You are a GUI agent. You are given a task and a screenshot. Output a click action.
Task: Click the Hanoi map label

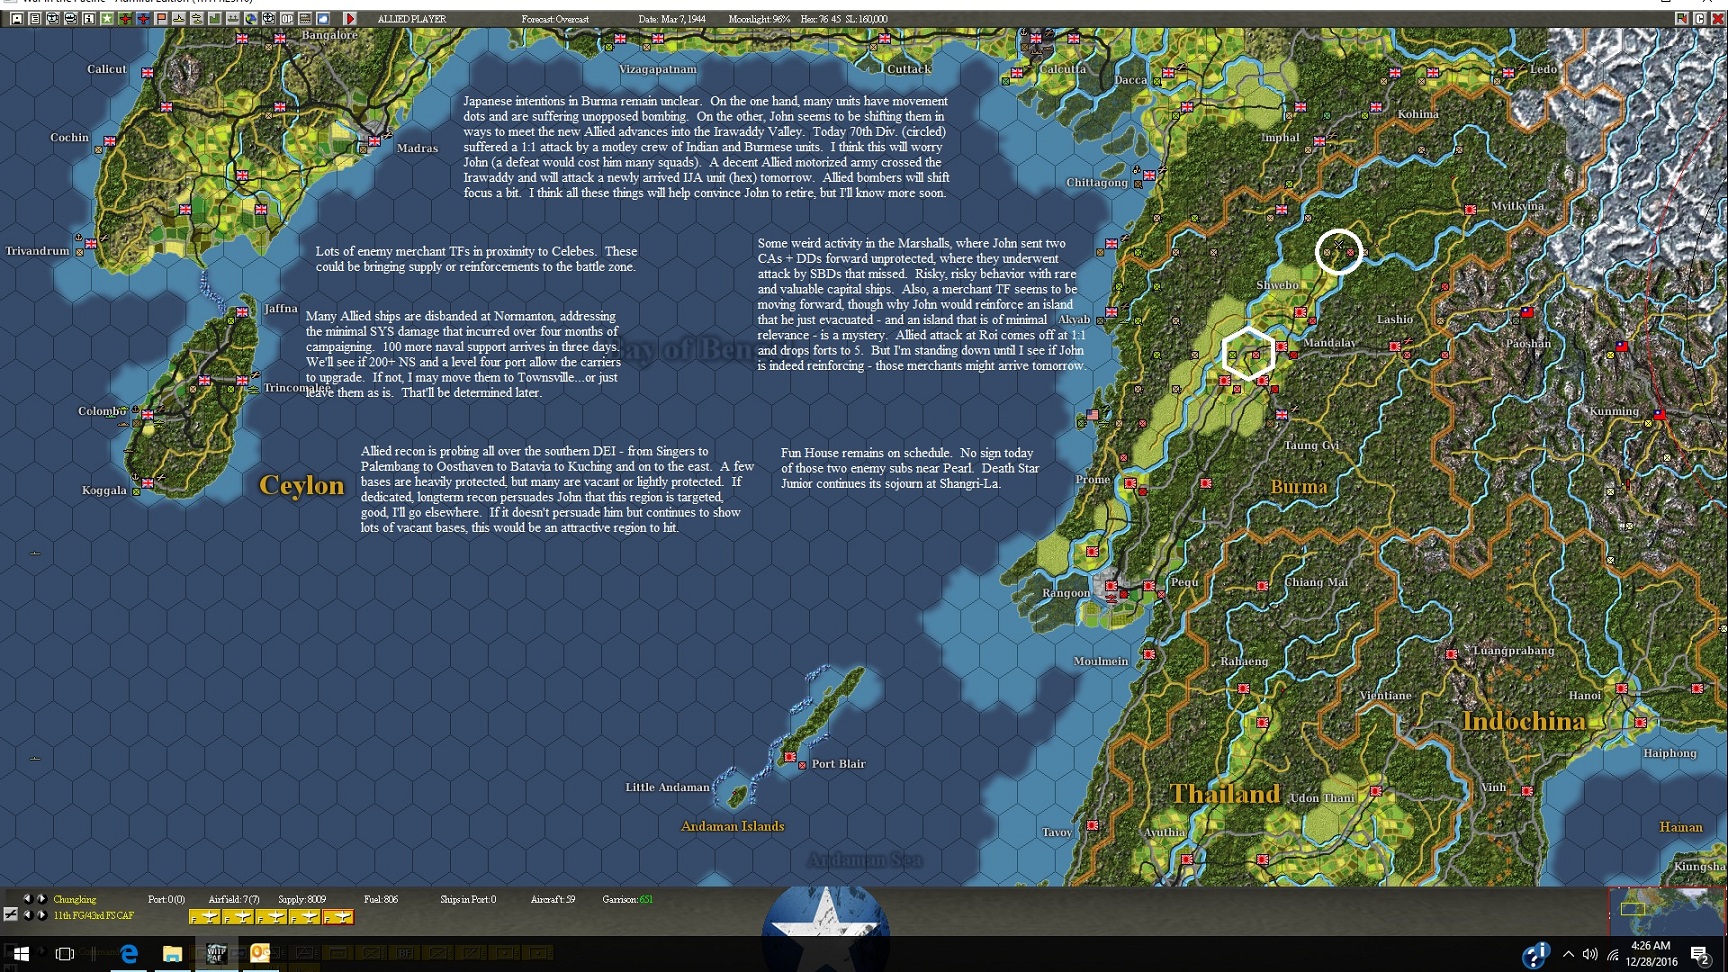tap(1585, 696)
